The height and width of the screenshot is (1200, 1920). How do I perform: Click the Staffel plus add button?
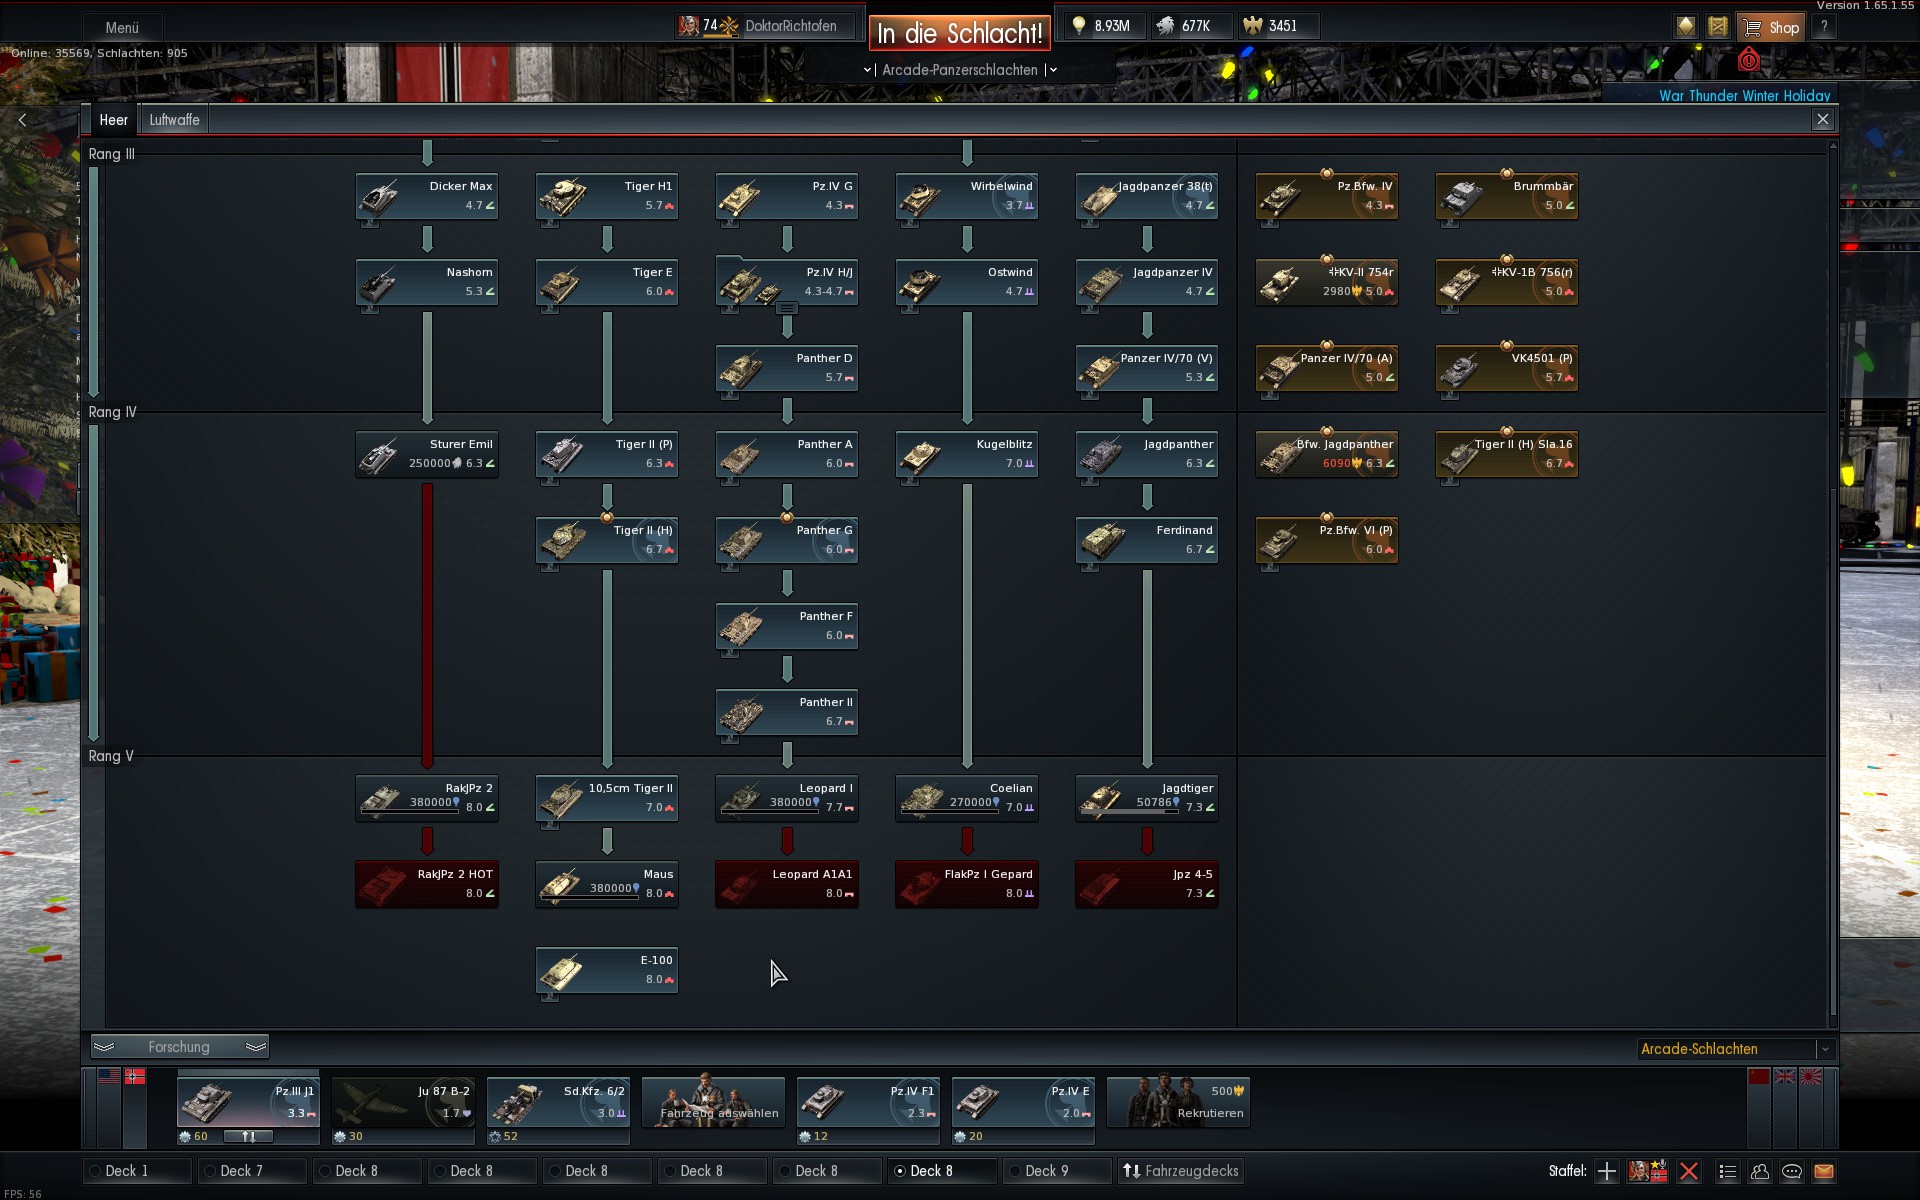pos(1606,1171)
